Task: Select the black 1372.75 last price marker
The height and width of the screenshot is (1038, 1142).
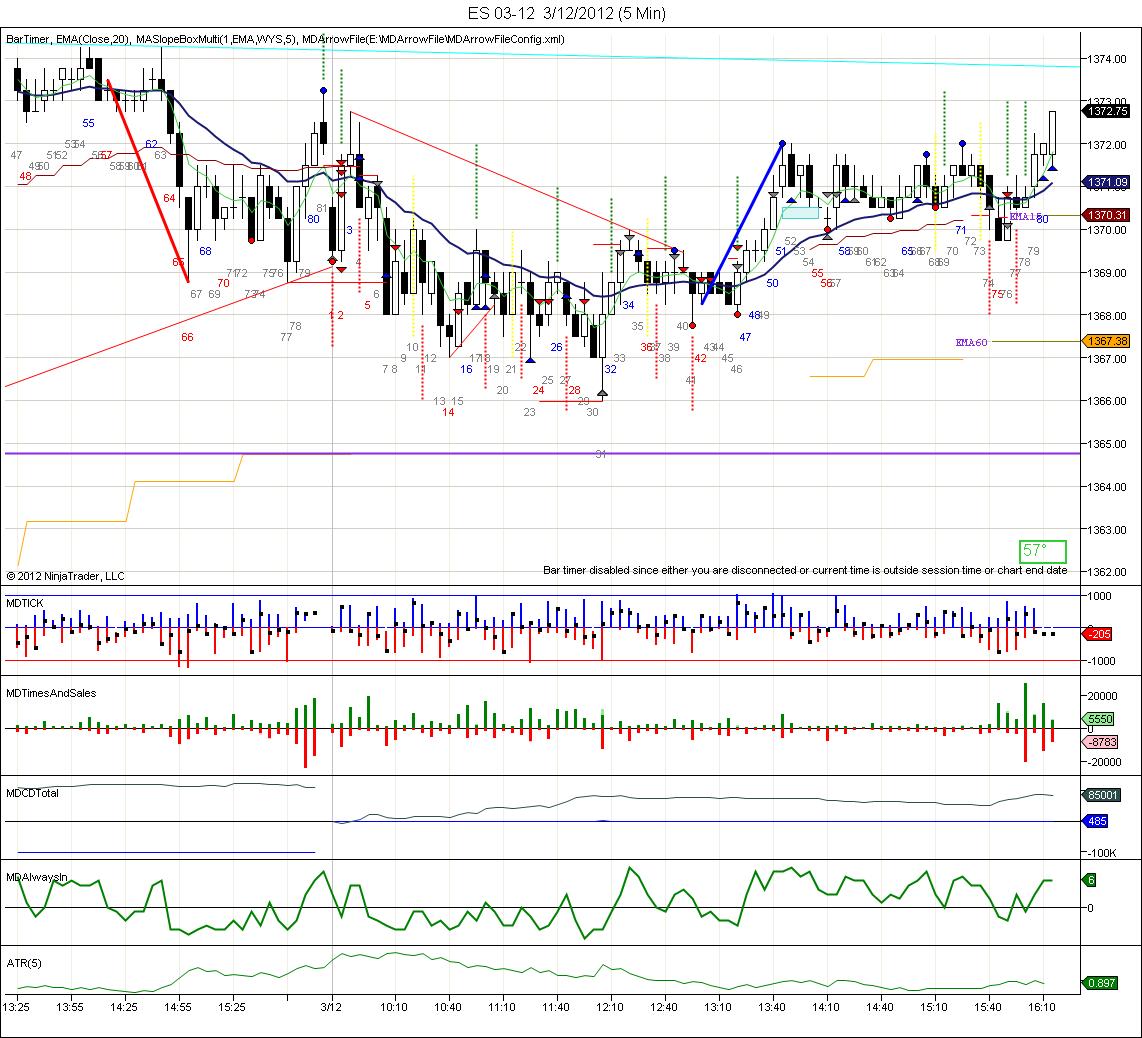Action: [x=1107, y=111]
